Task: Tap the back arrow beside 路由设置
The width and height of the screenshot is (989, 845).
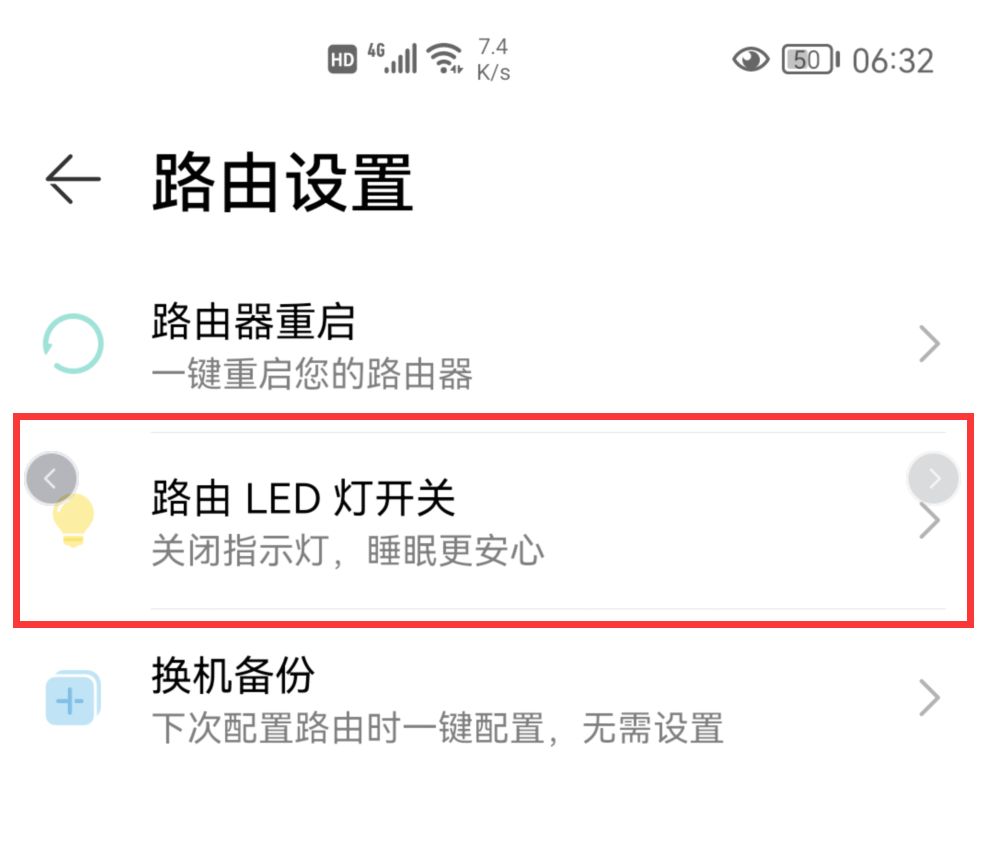Action: pyautogui.click(x=73, y=182)
